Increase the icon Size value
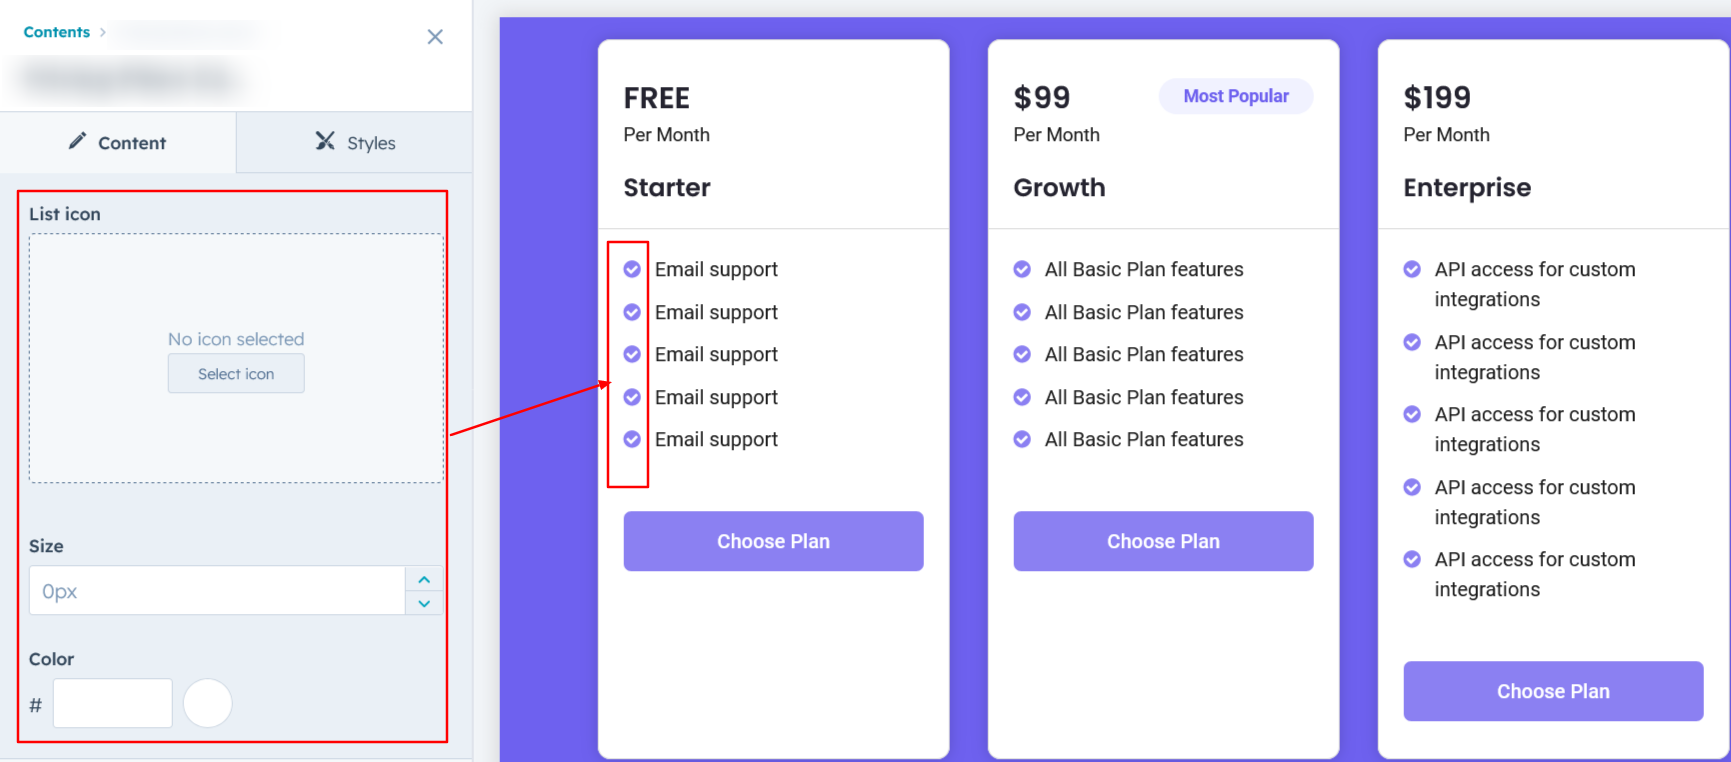 tap(424, 580)
